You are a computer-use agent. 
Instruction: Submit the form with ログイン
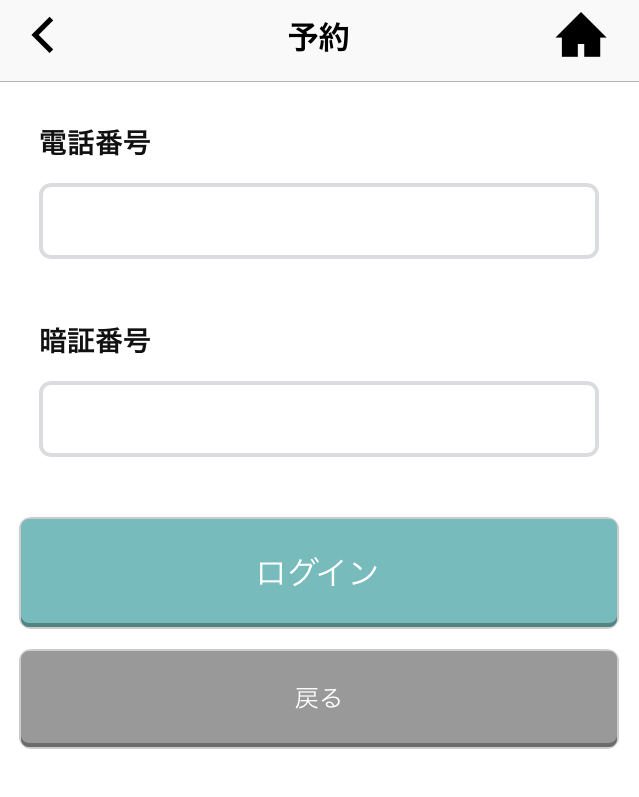tap(319, 573)
